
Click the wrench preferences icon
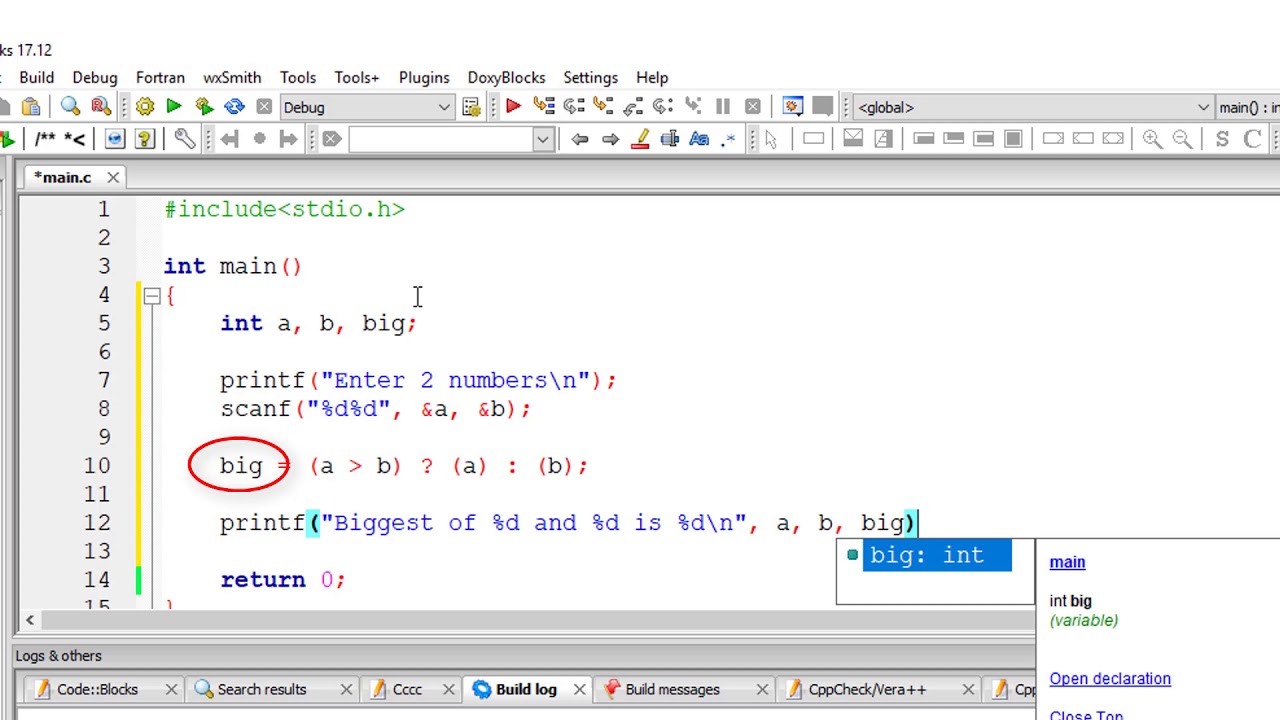(185, 139)
